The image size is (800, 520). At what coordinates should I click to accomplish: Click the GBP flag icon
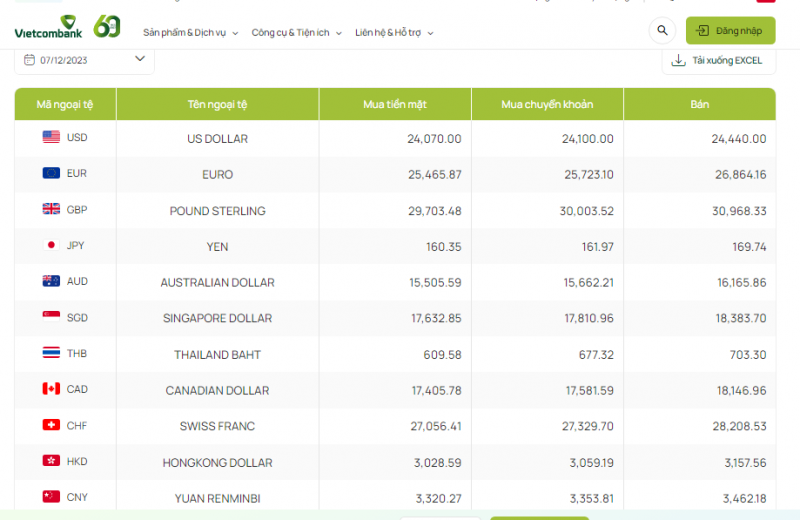point(51,209)
